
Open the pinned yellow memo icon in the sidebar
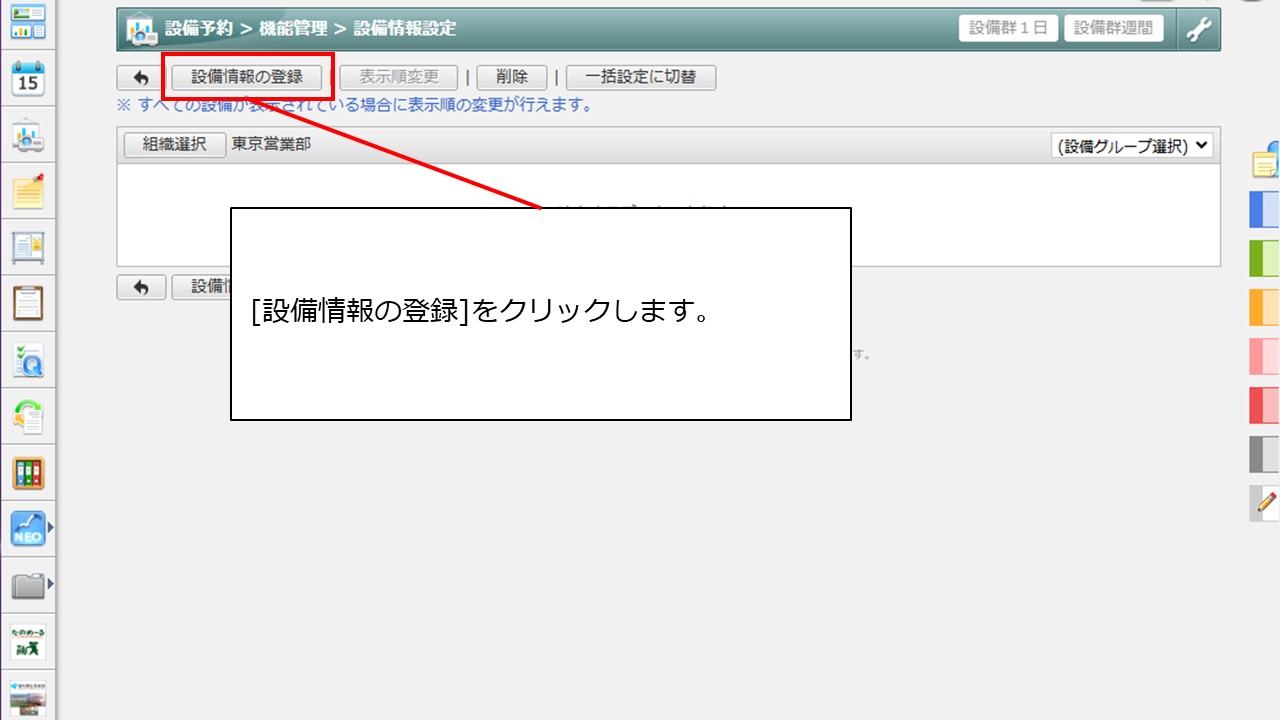[28, 190]
